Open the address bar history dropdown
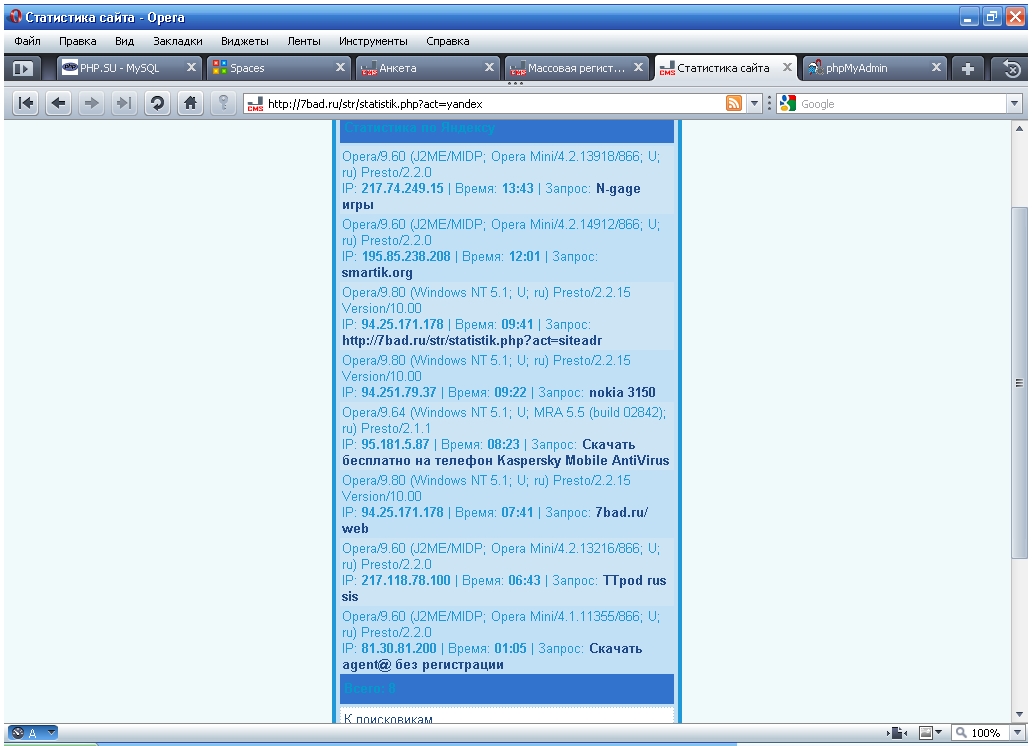This screenshot has height=746, width=1032. click(754, 103)
